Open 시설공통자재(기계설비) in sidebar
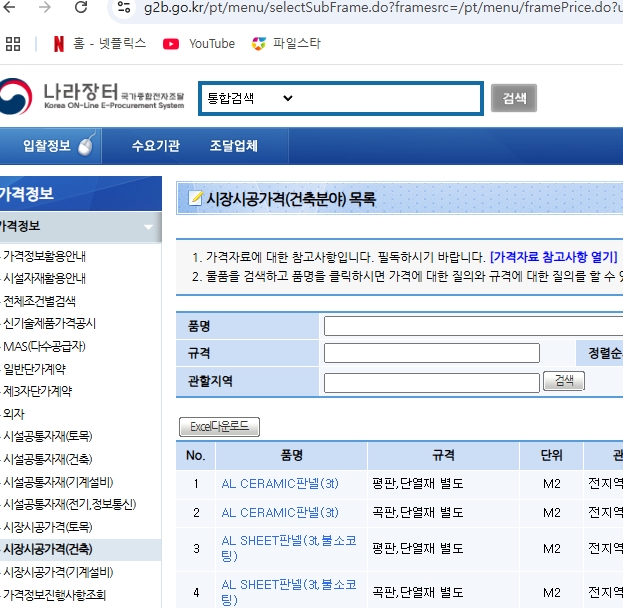Viewport: 623px width, 608px height. (58, 482)
